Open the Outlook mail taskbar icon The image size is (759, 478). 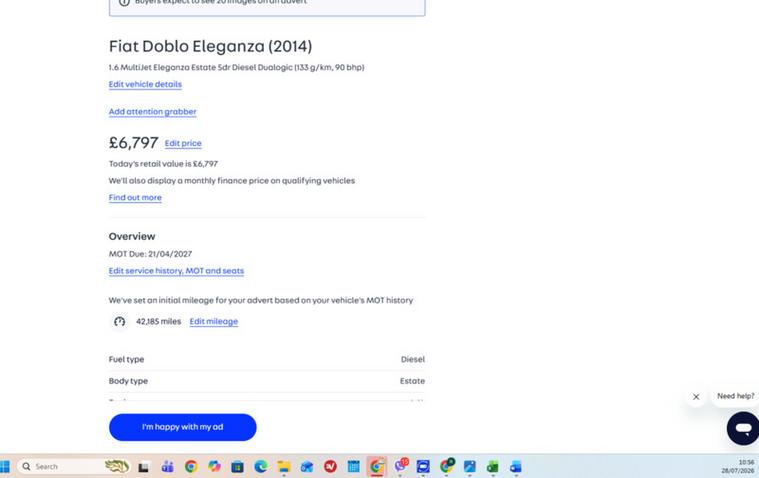[307, 466]
